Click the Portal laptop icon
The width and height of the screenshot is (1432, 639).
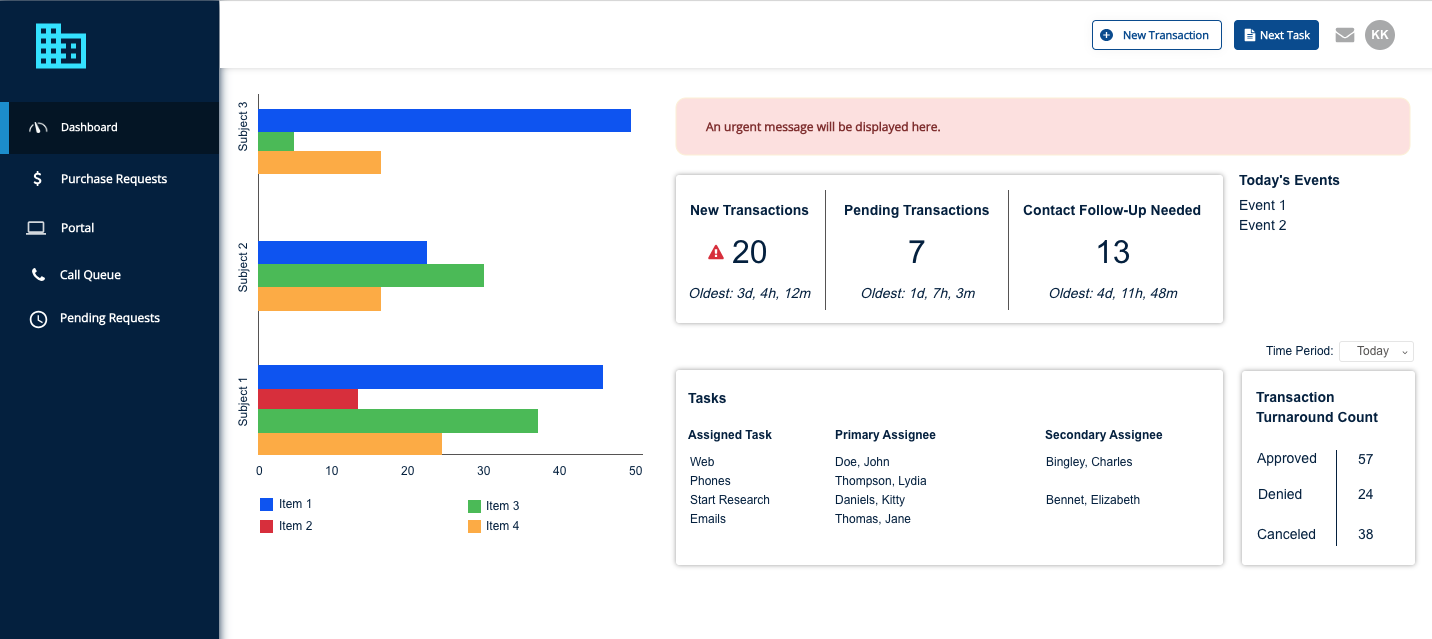pyautogui.click(x=37, y=228)
